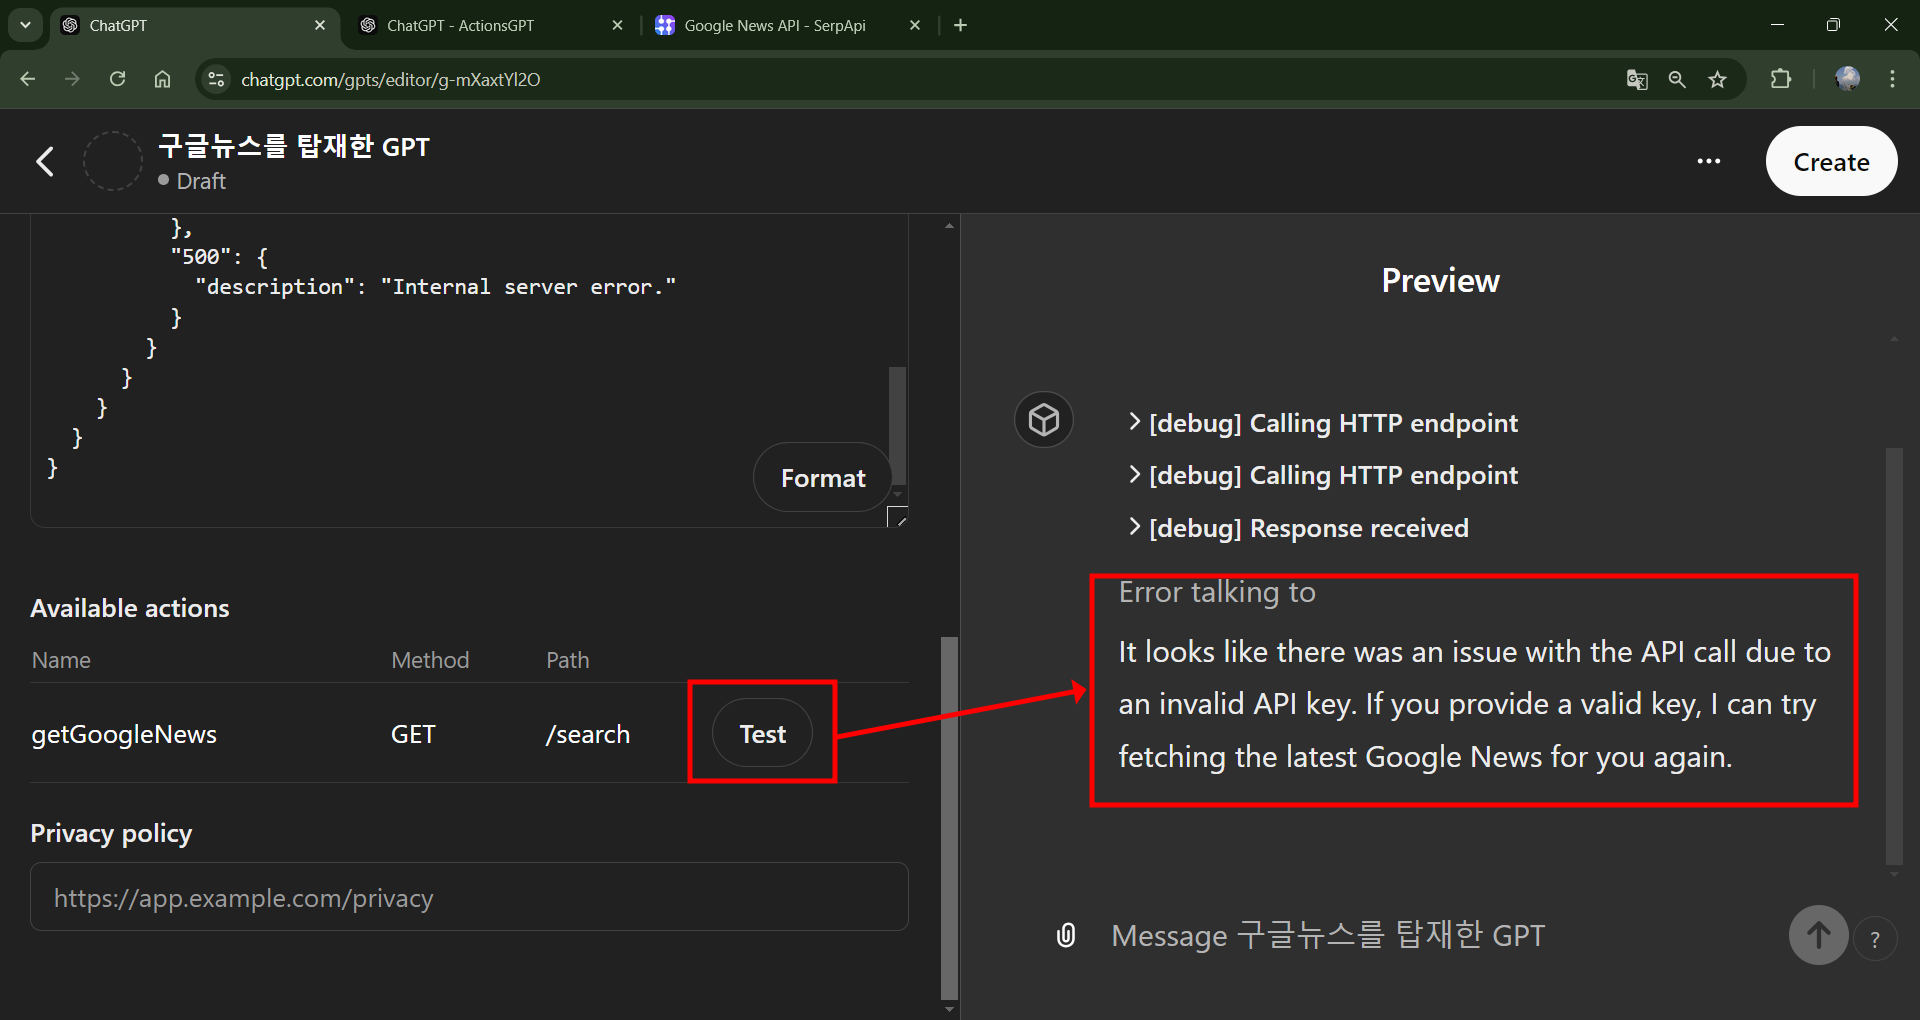
Task: Click the /search path cell
Action: (588, 734)
